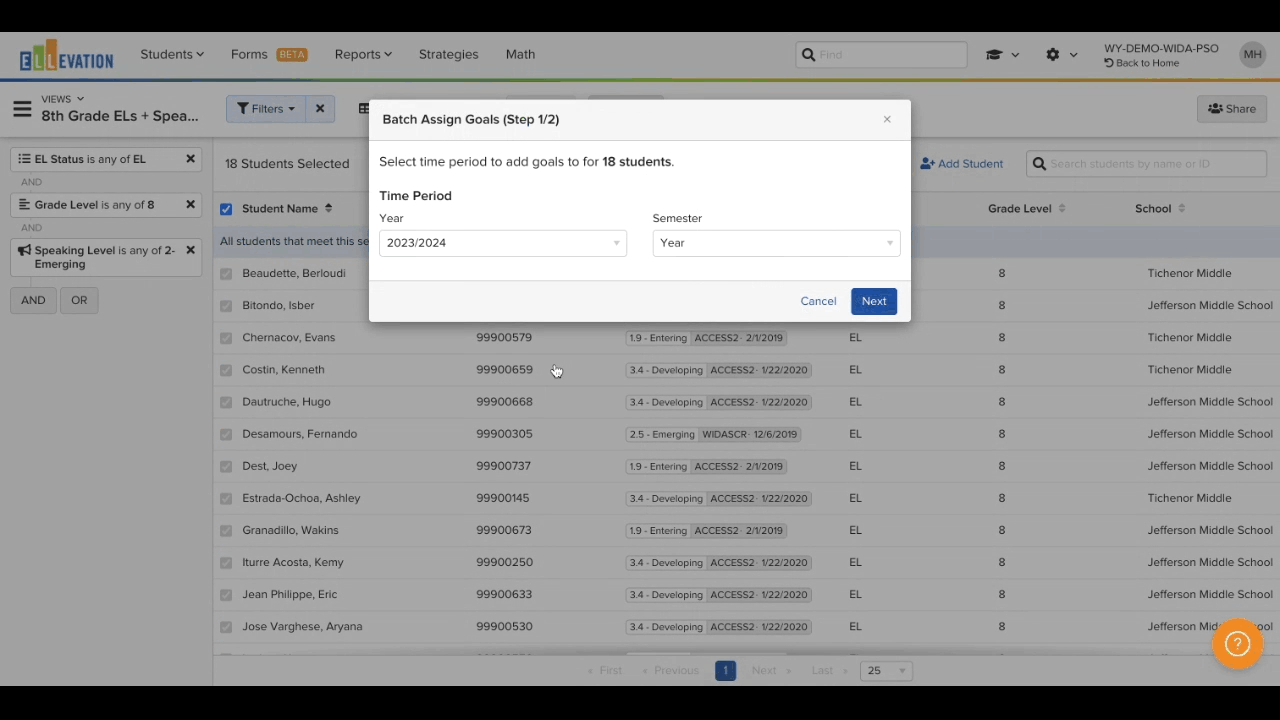Close the Batch Assign Goals dialog
Image resolution: width=1280 pixels, height=720 pixels.
point(887,119)
